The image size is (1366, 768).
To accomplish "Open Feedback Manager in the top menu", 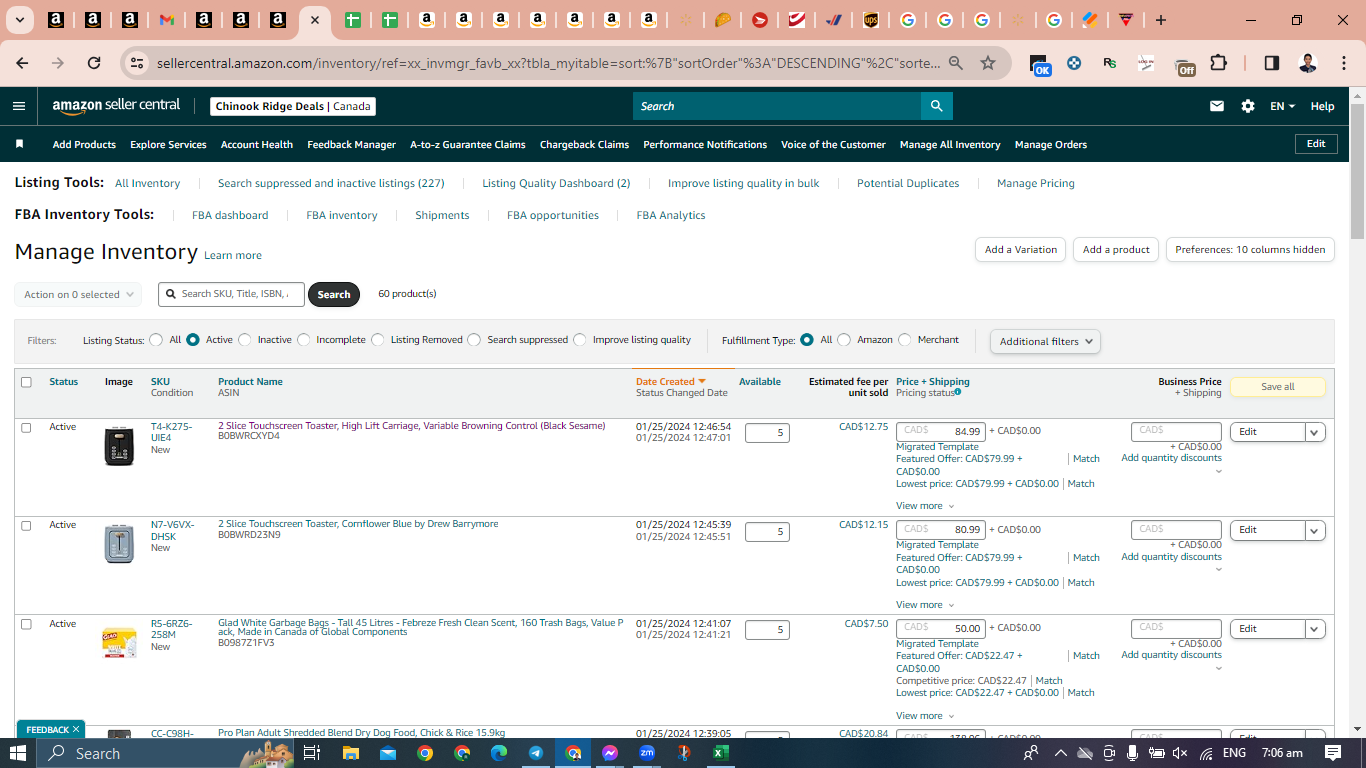I will [x=351, y=145].
